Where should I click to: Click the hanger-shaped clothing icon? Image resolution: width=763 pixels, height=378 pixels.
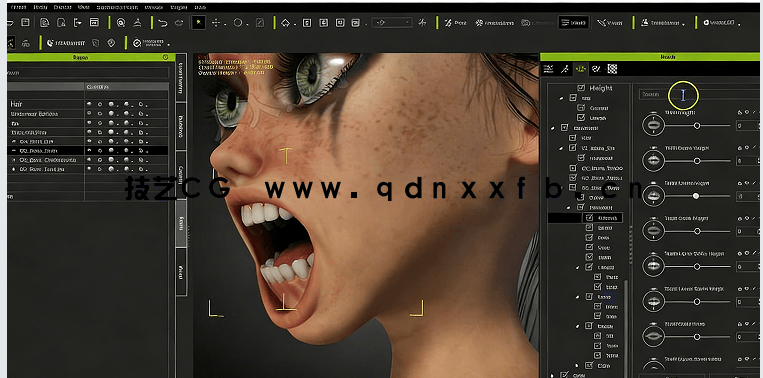137,22
